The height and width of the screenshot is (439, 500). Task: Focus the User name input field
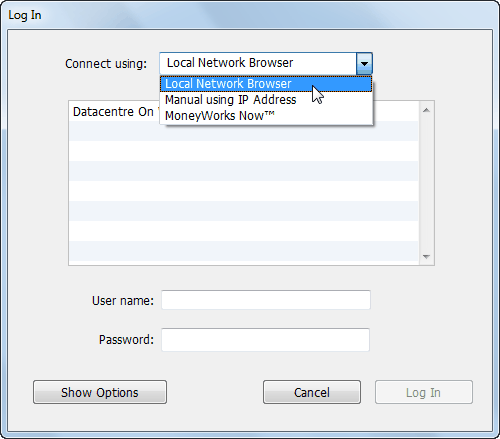point(266,300)
